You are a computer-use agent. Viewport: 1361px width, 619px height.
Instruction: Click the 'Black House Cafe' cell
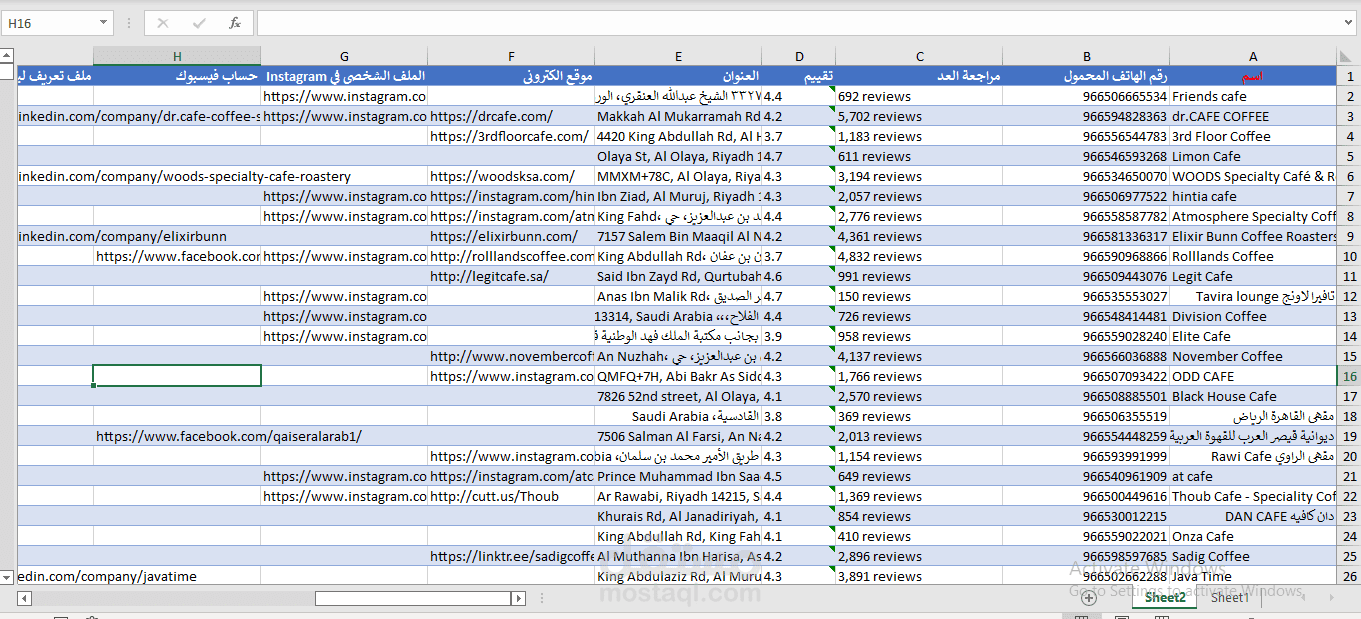(x=1253, y=396)
